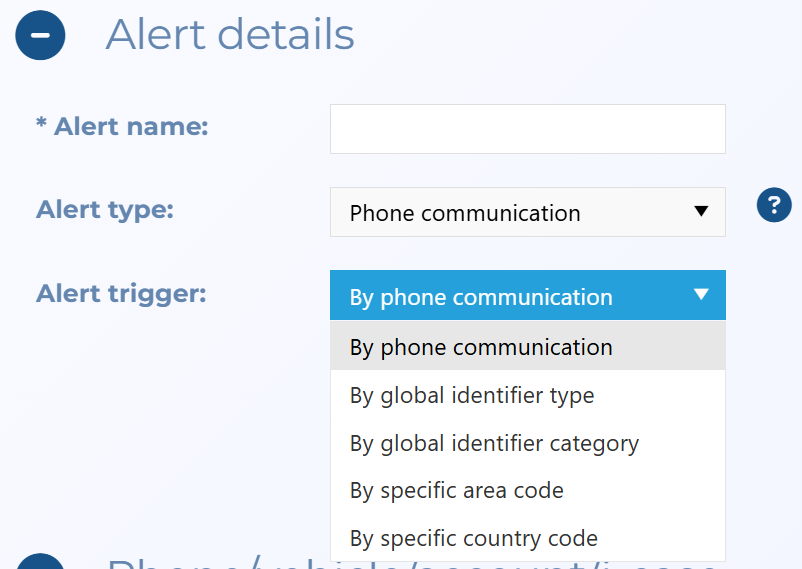Click the white Alert trigger dropdown arrow
The height and width of the screenshot is (569, 802).
tap(701, 294)
